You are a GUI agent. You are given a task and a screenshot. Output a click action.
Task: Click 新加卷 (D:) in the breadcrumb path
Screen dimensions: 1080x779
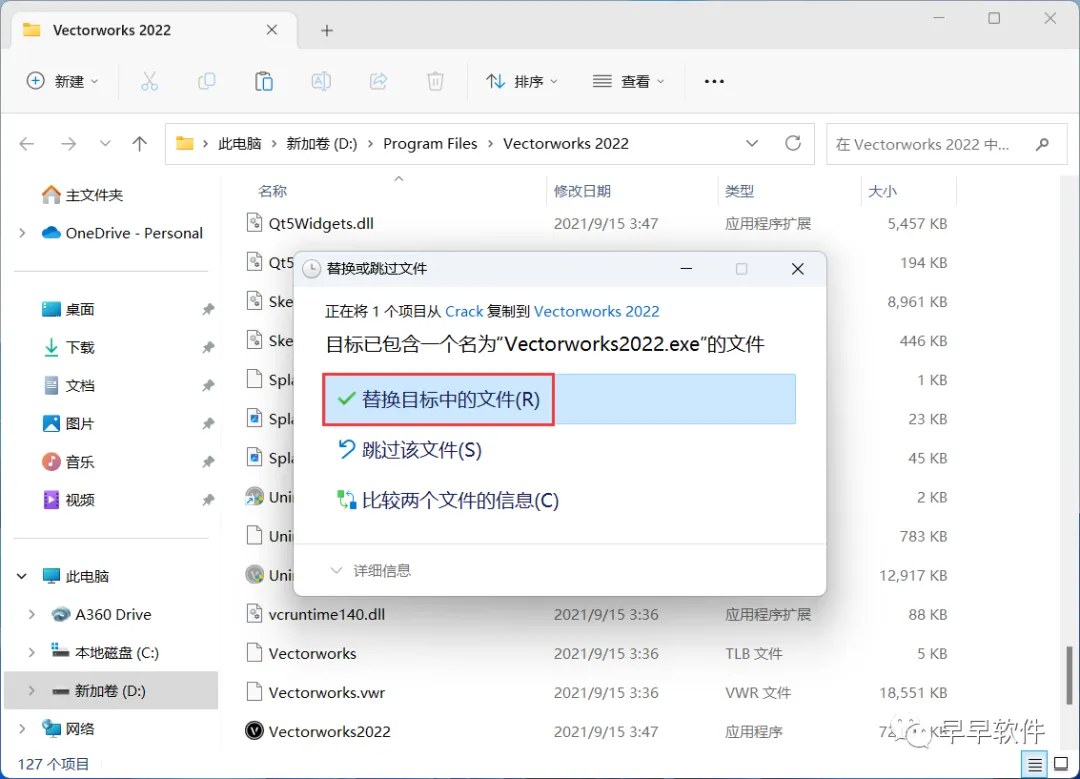tap(322, 143)
